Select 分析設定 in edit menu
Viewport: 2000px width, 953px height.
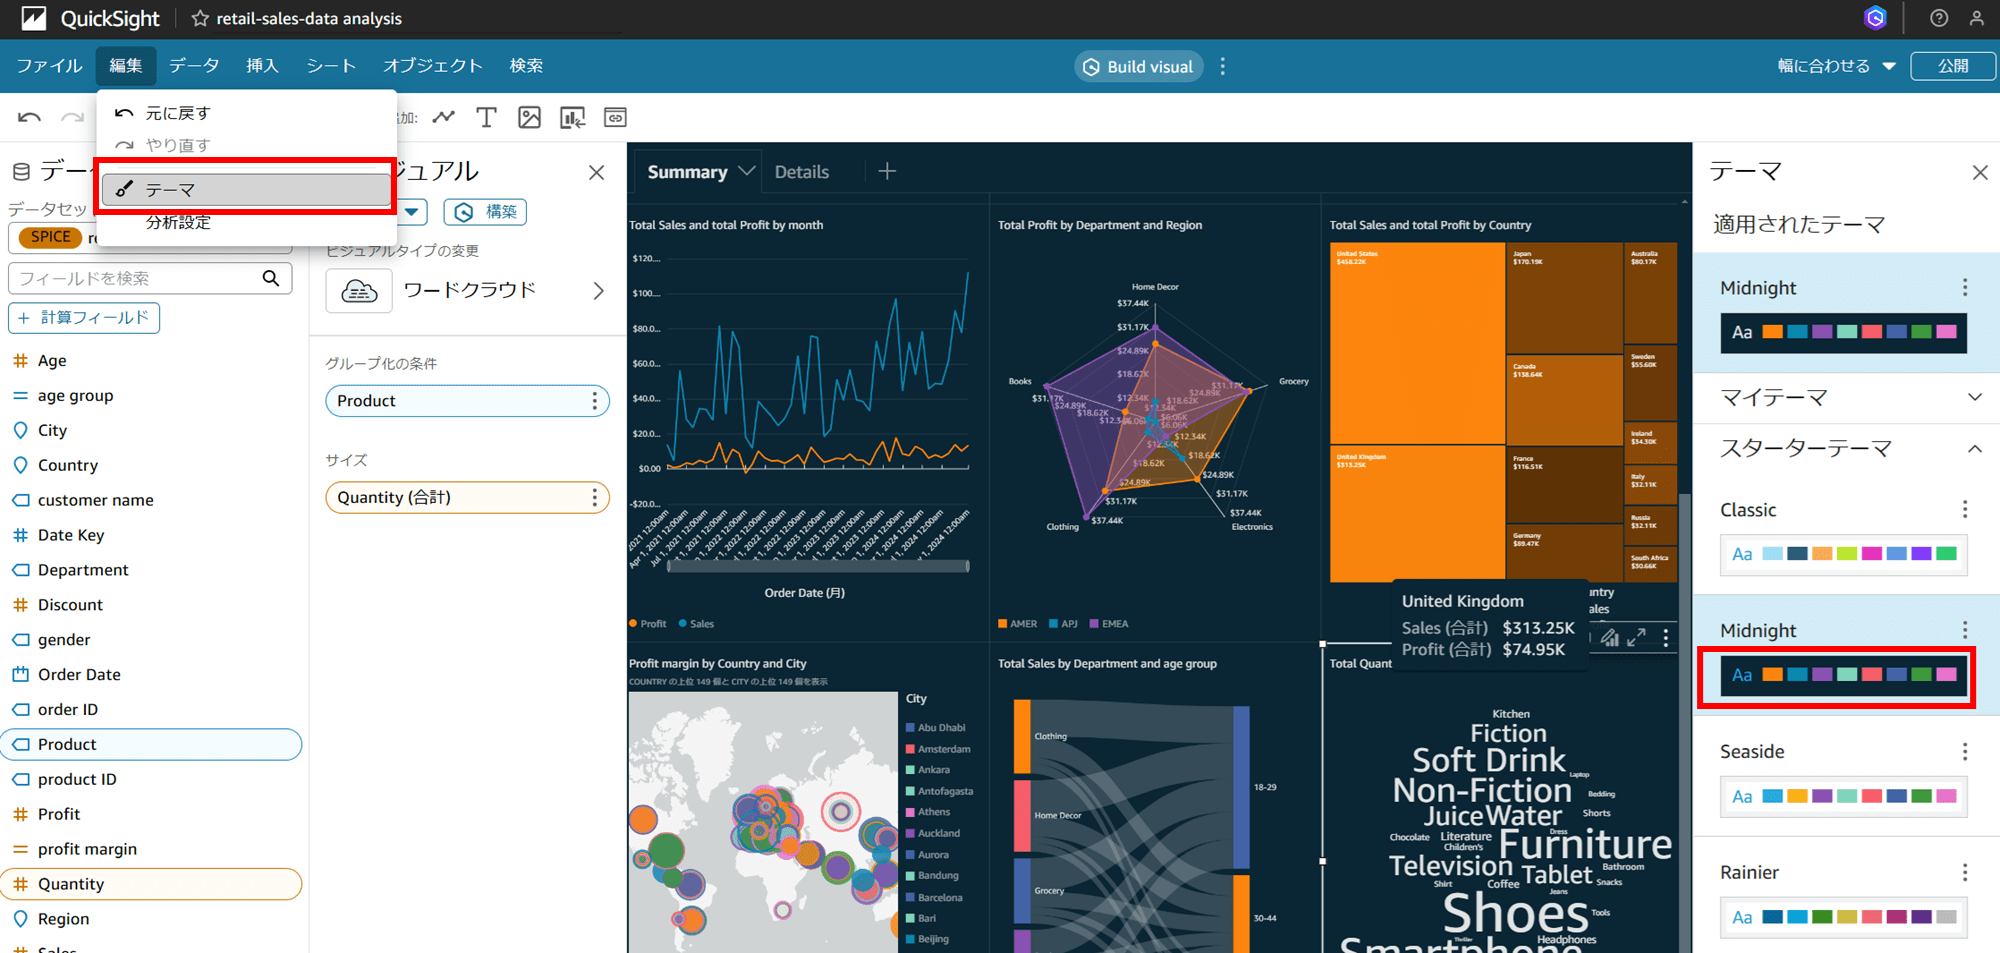[x=247, y=222]
